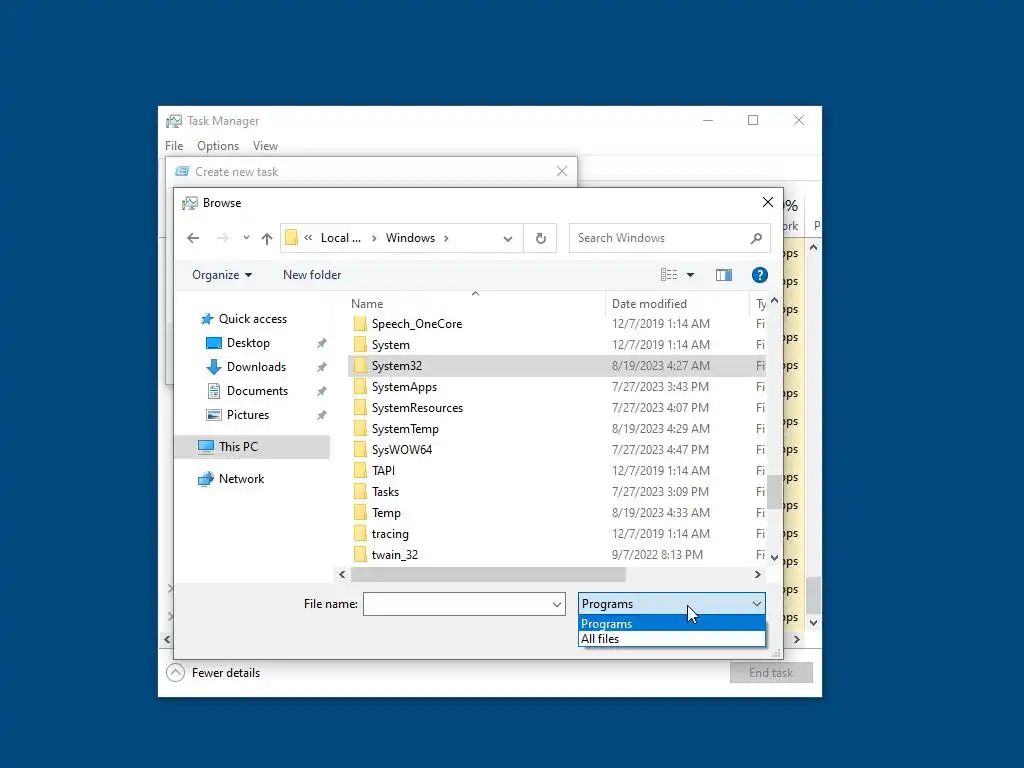This screenshot has height=768, width=1024.
Task: Click the Downloads arrow icon
Action: [214, 367]
